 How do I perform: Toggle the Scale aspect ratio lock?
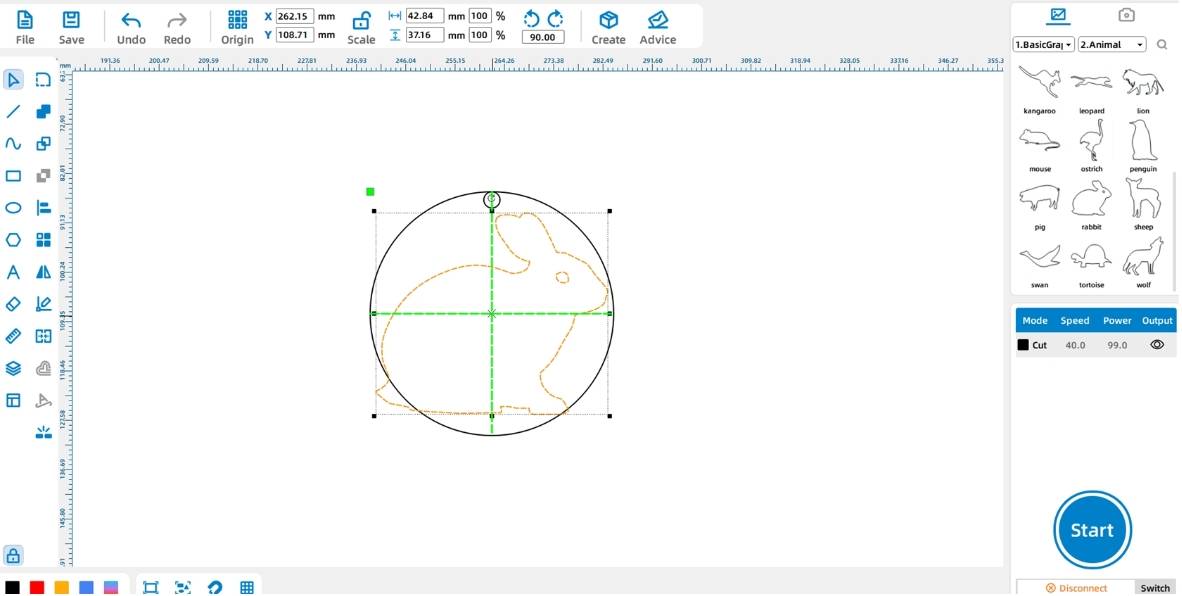tap(361, 28)
